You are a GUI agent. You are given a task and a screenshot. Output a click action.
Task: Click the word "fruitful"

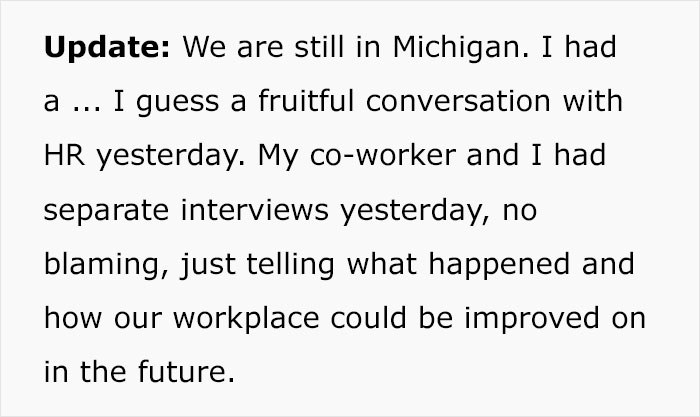(306, 101)
